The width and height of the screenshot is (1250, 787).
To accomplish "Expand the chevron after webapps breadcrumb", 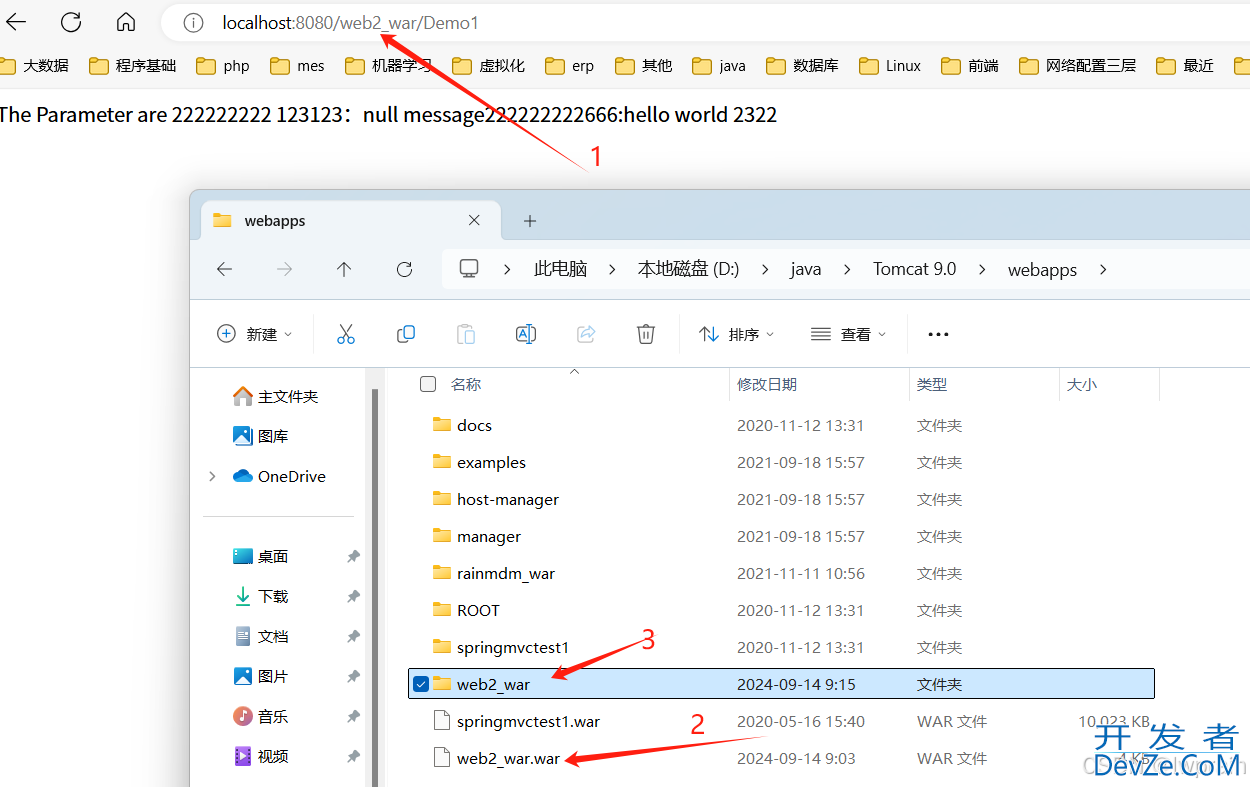I will (1103, 269).
